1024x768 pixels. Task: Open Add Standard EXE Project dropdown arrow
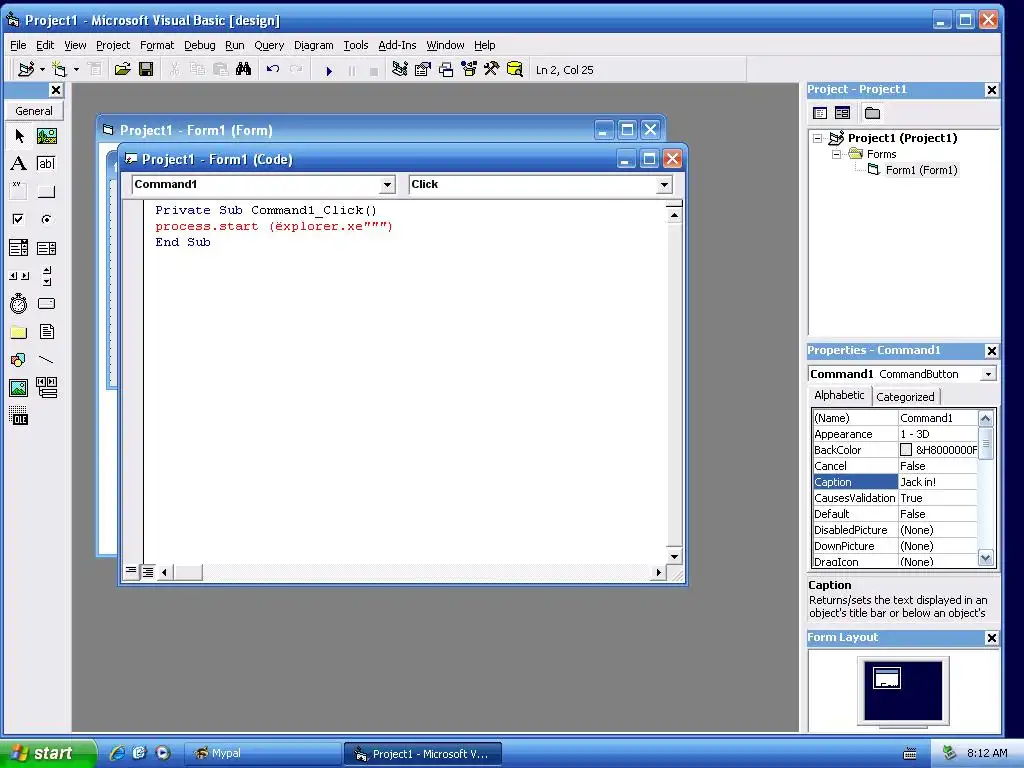point(42,69)
